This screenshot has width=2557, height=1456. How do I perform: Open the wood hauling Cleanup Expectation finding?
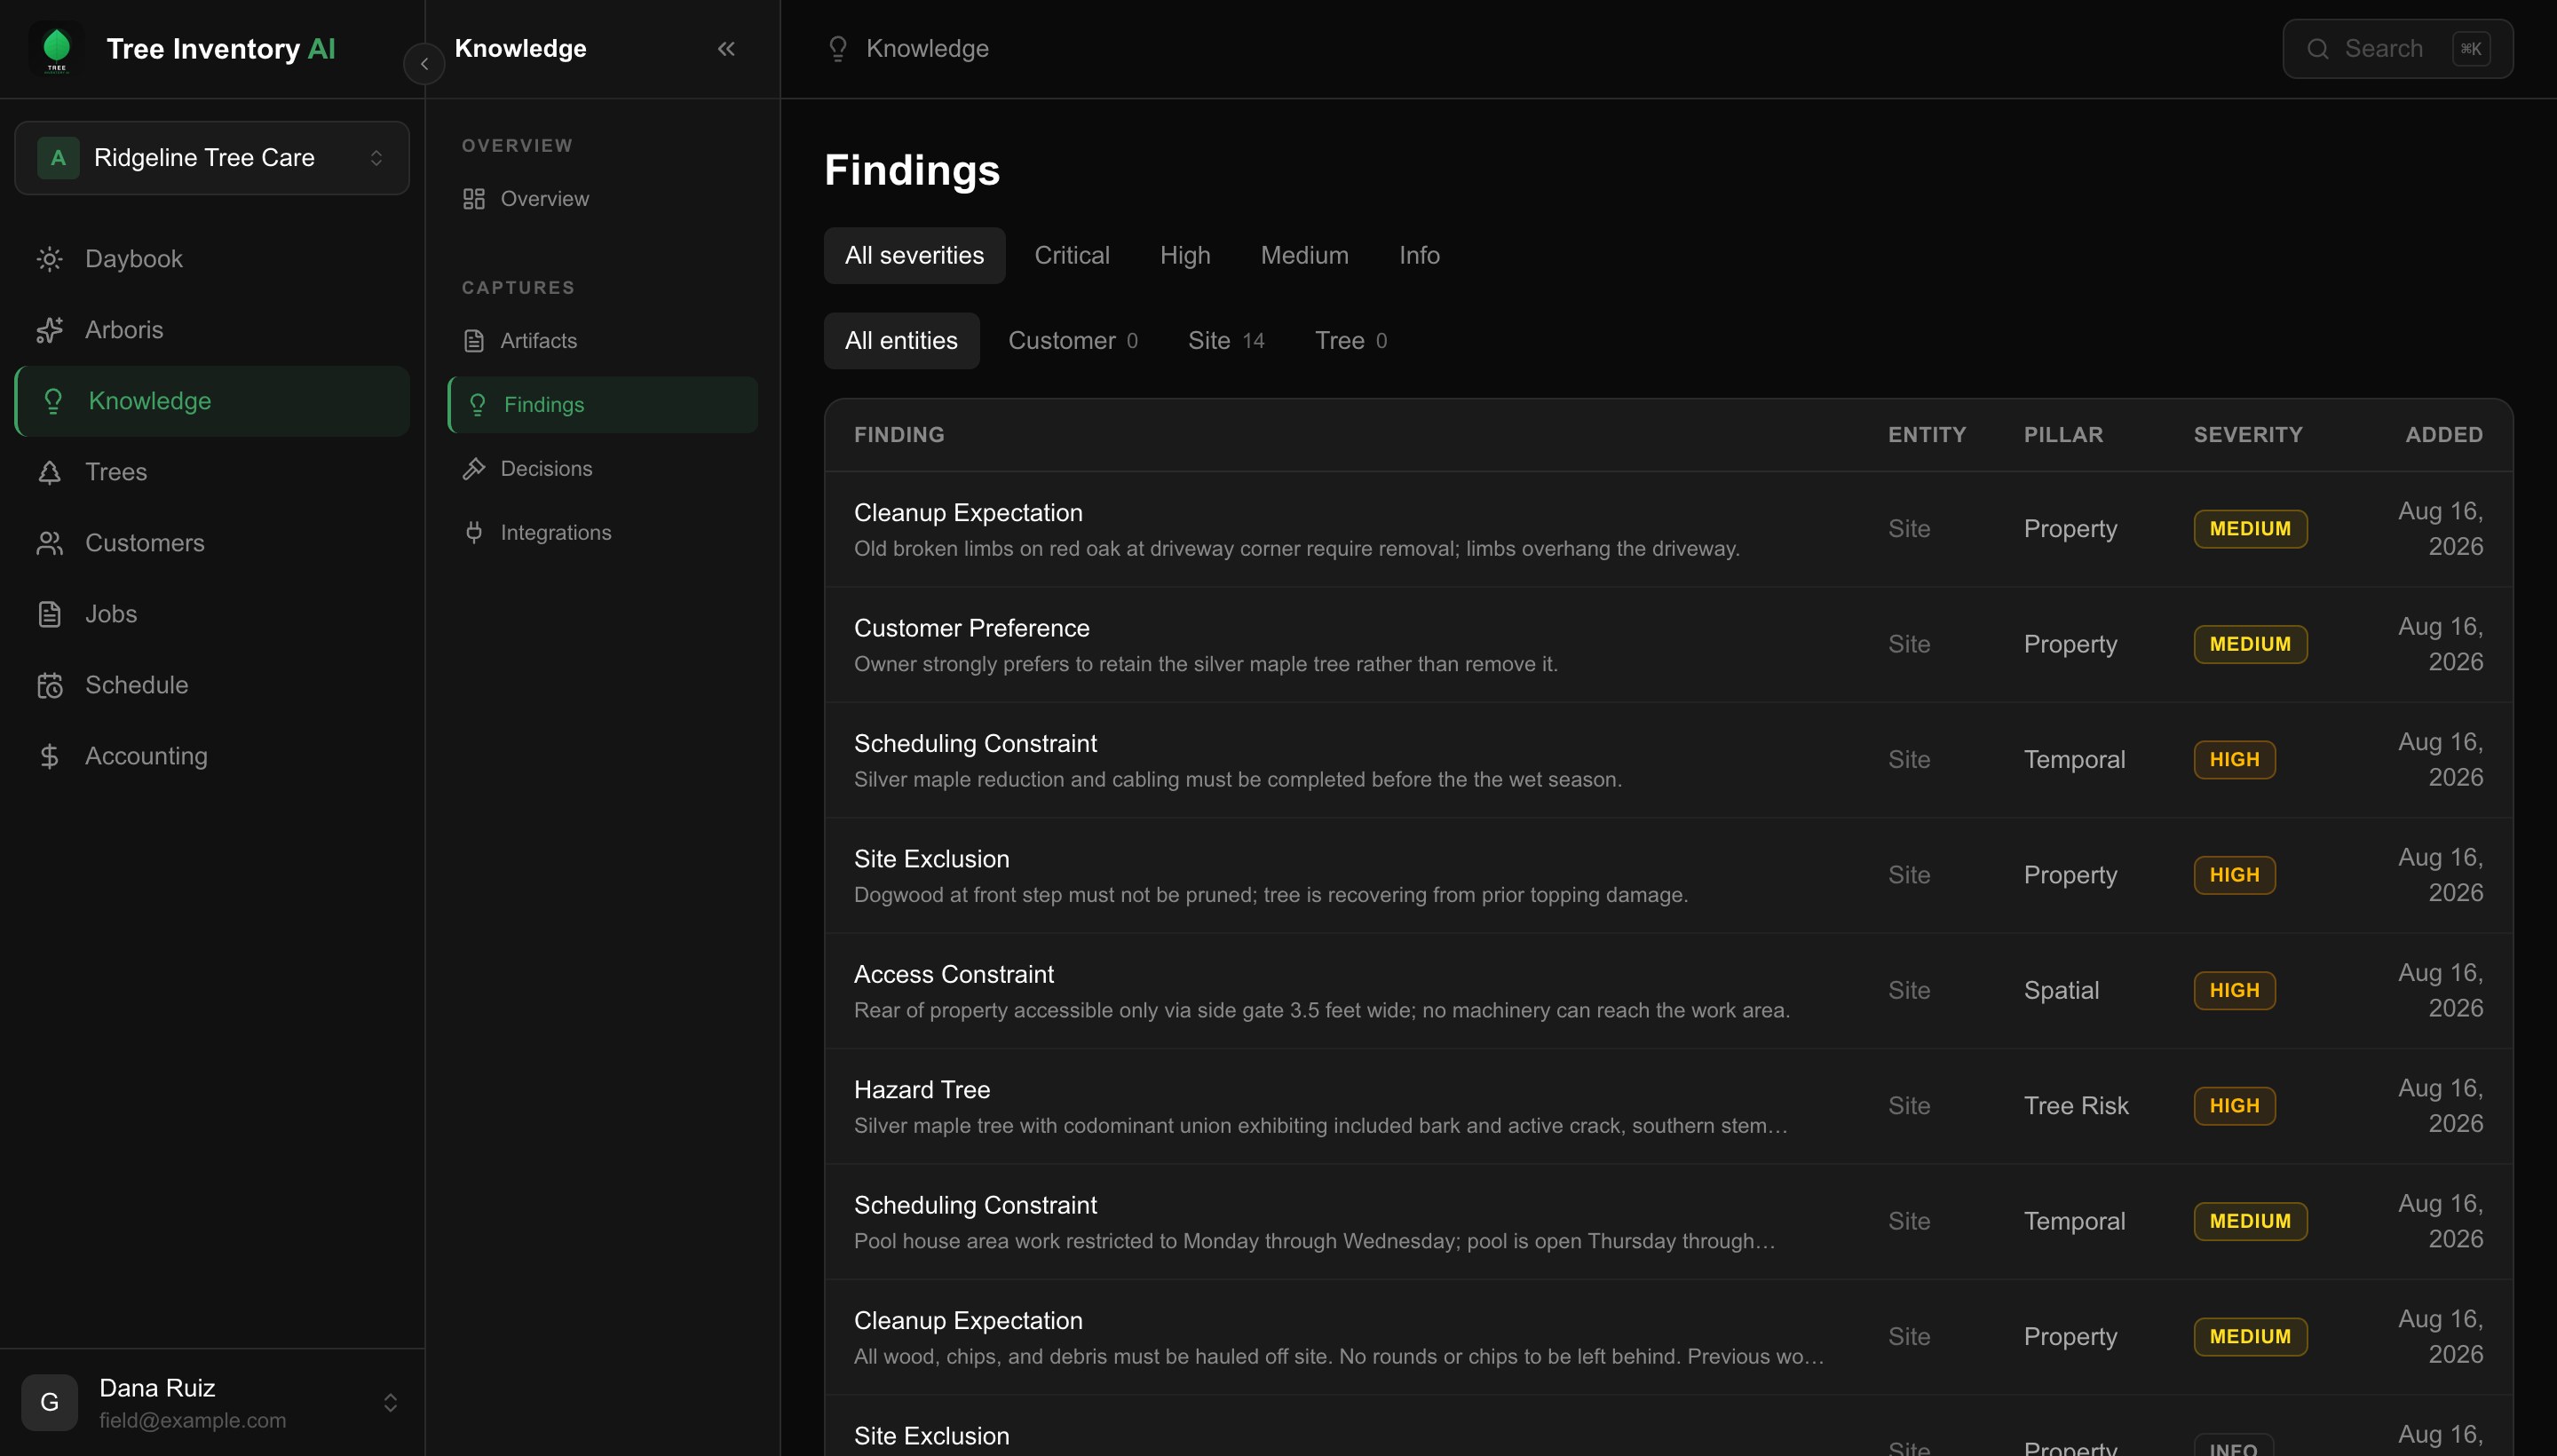point(1668,1338)
